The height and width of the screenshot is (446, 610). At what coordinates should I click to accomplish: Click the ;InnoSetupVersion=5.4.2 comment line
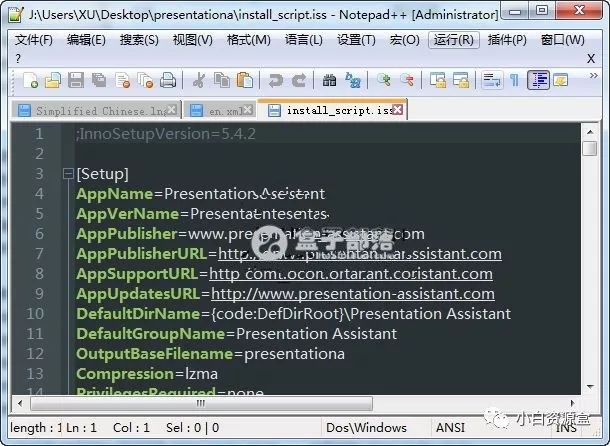pyautogui.click(x=166, y=134)
